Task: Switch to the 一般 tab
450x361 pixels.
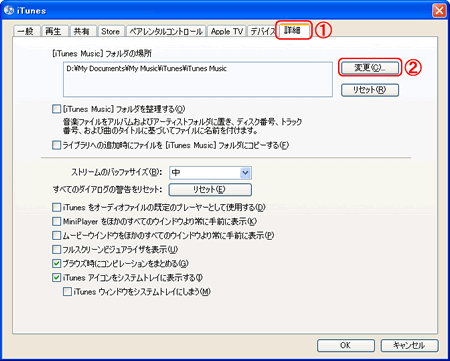Action: 26,31
